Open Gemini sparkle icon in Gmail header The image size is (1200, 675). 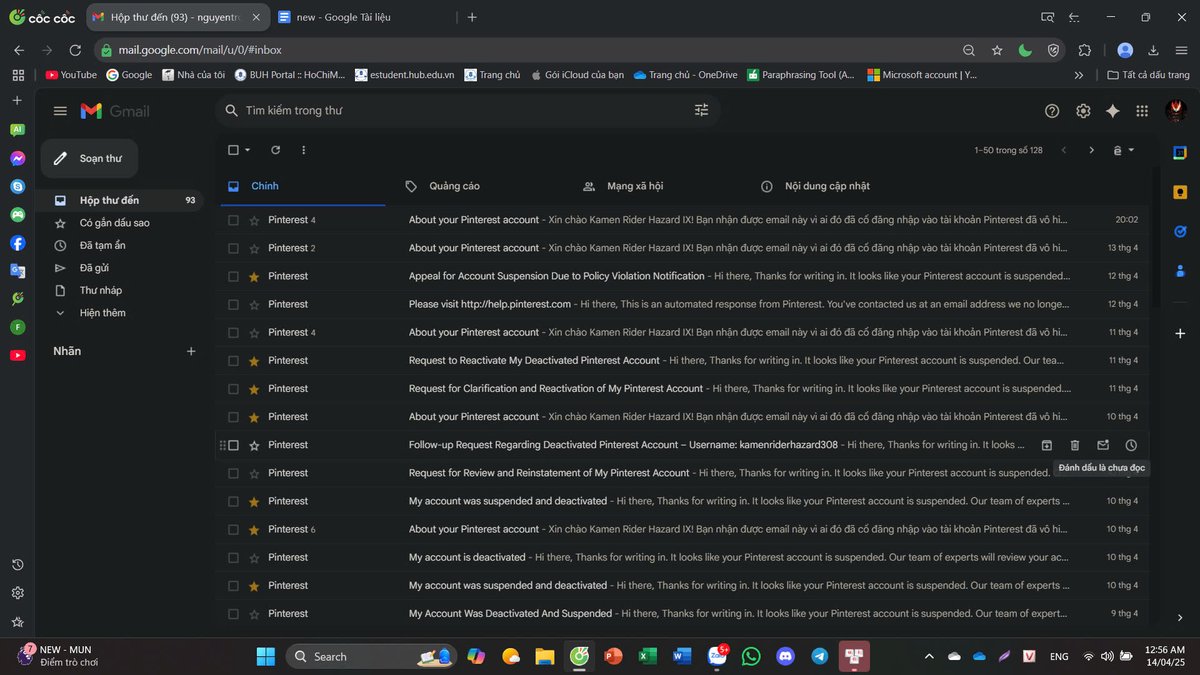[1112, 111]
